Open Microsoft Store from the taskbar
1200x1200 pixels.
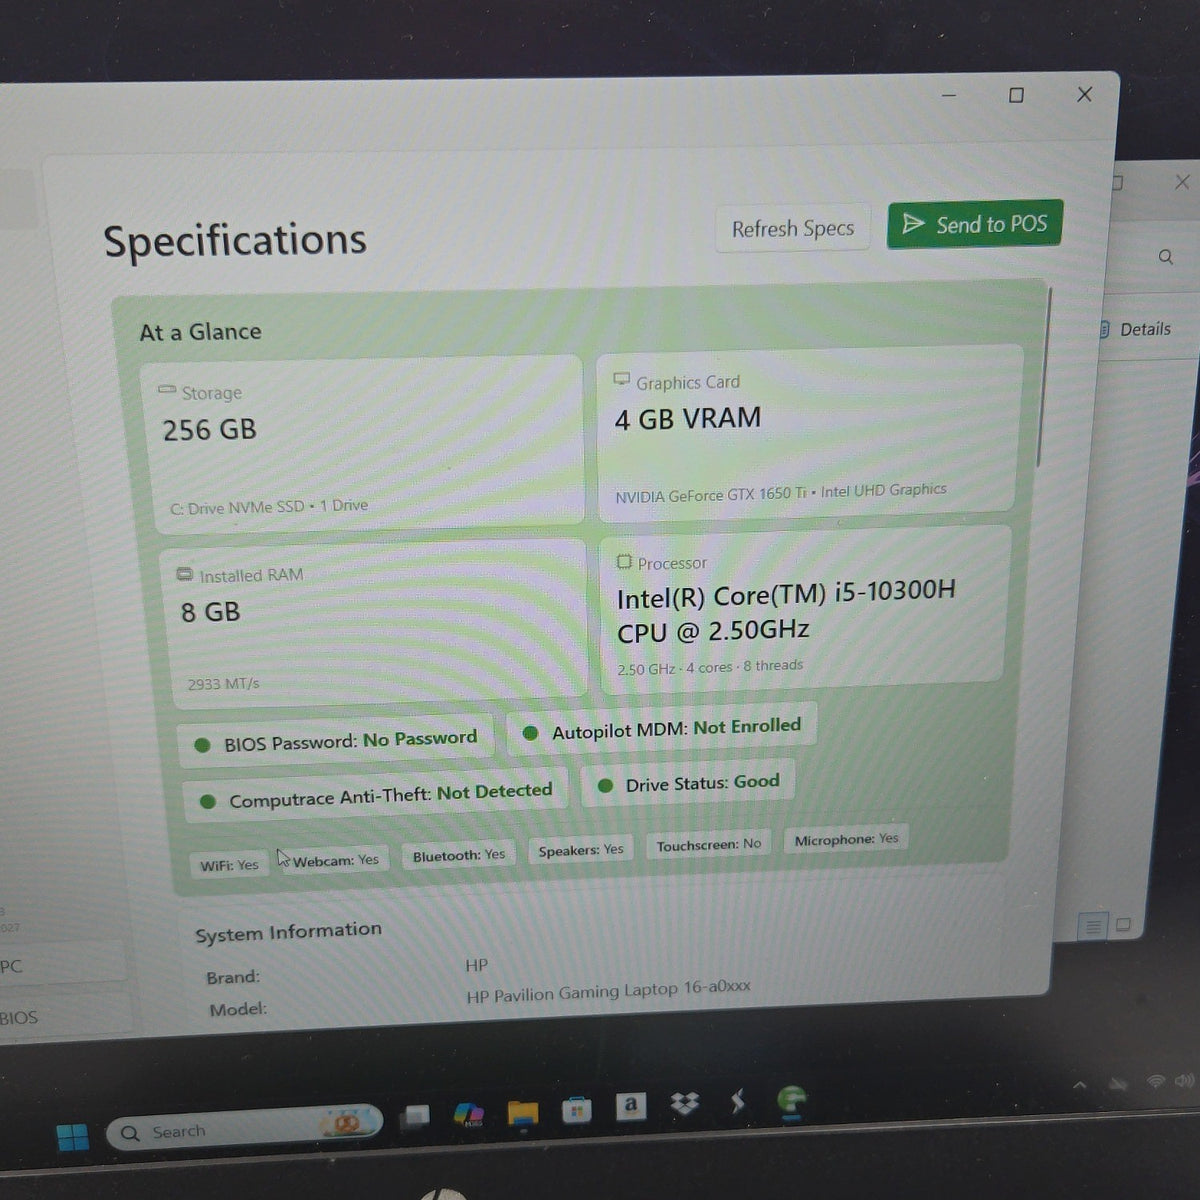[576, 1110]
